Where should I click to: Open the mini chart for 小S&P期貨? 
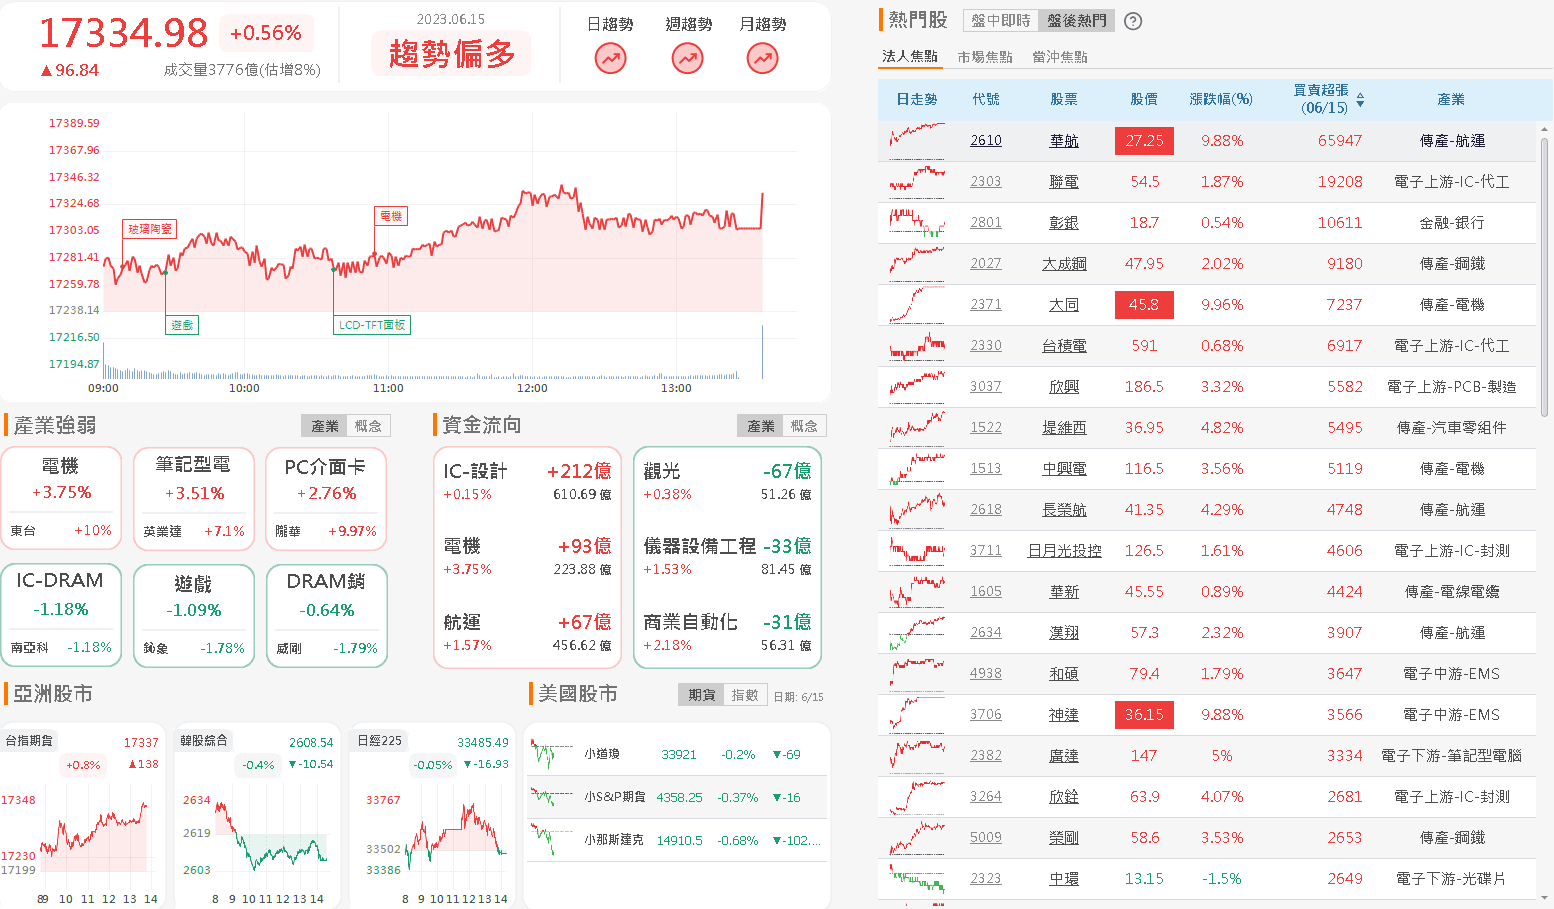click(550, 797)
